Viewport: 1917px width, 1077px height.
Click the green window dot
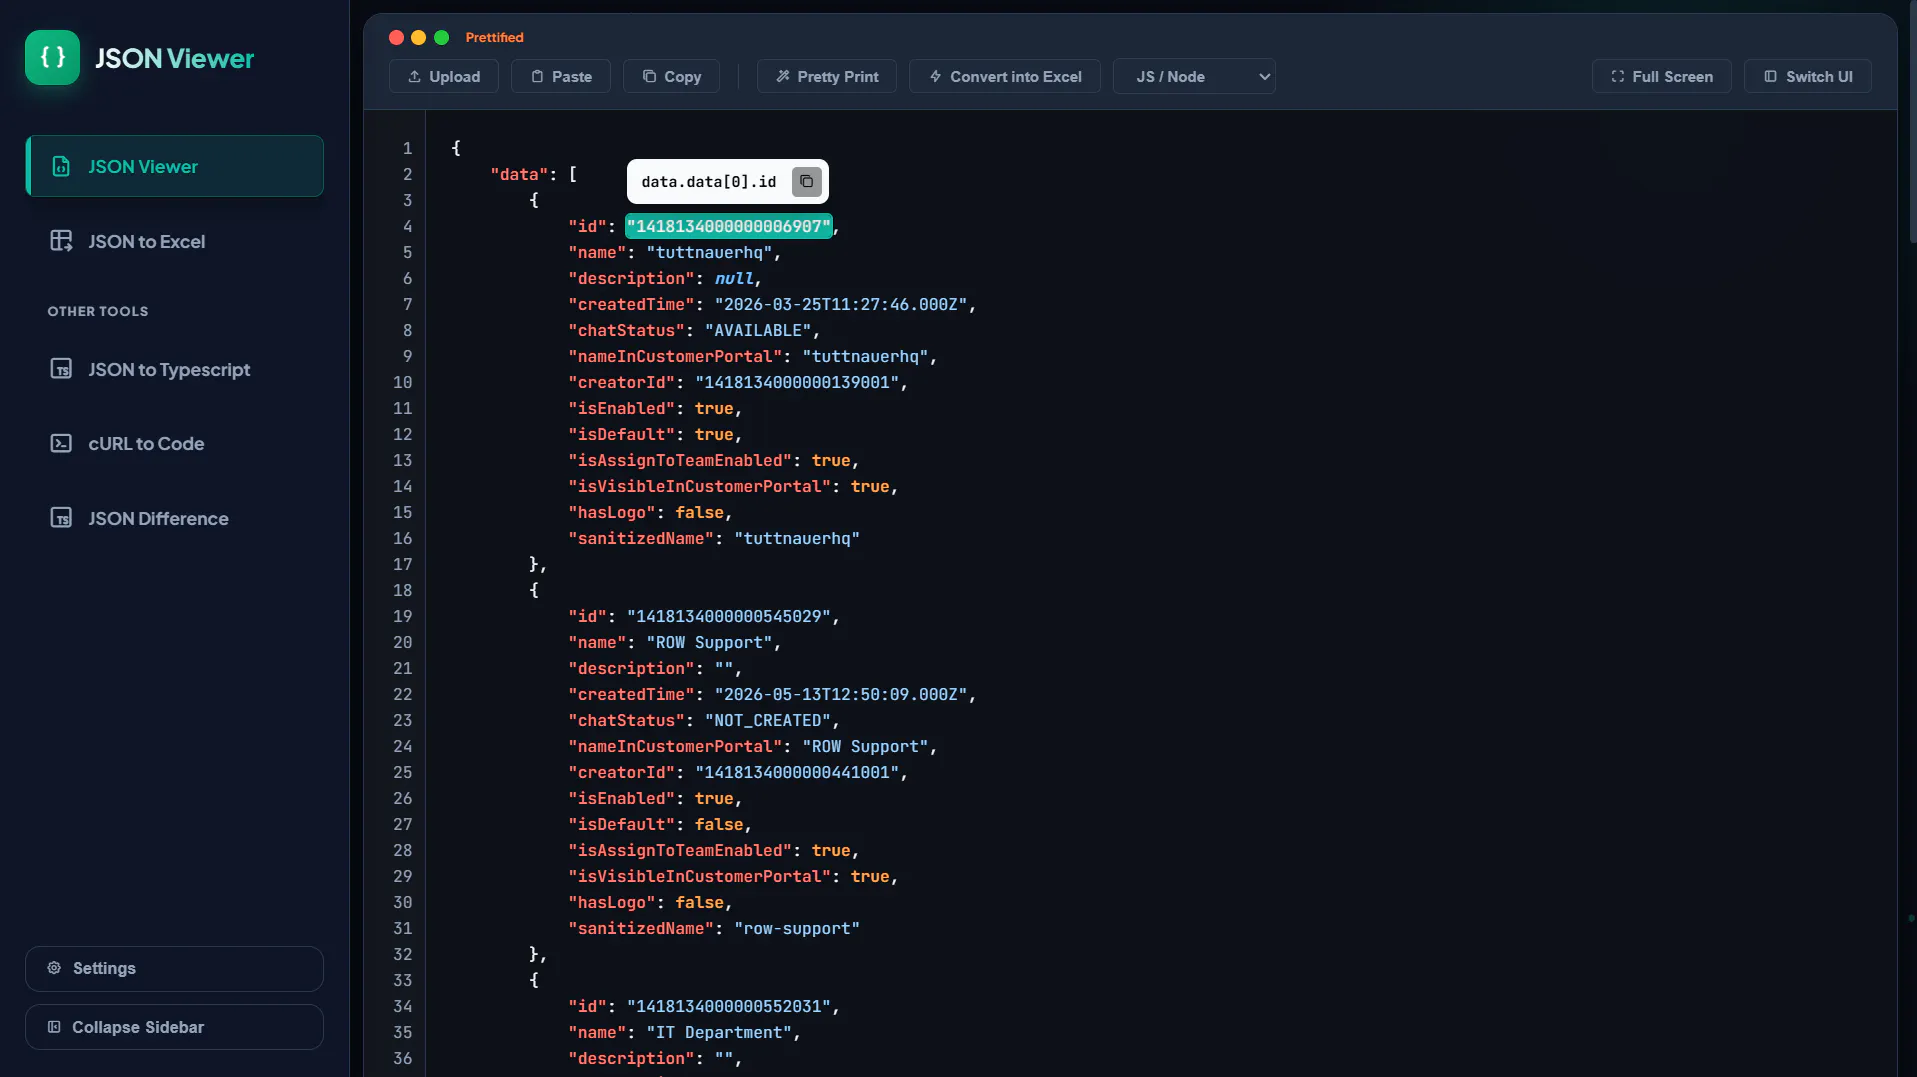(441, 37)
